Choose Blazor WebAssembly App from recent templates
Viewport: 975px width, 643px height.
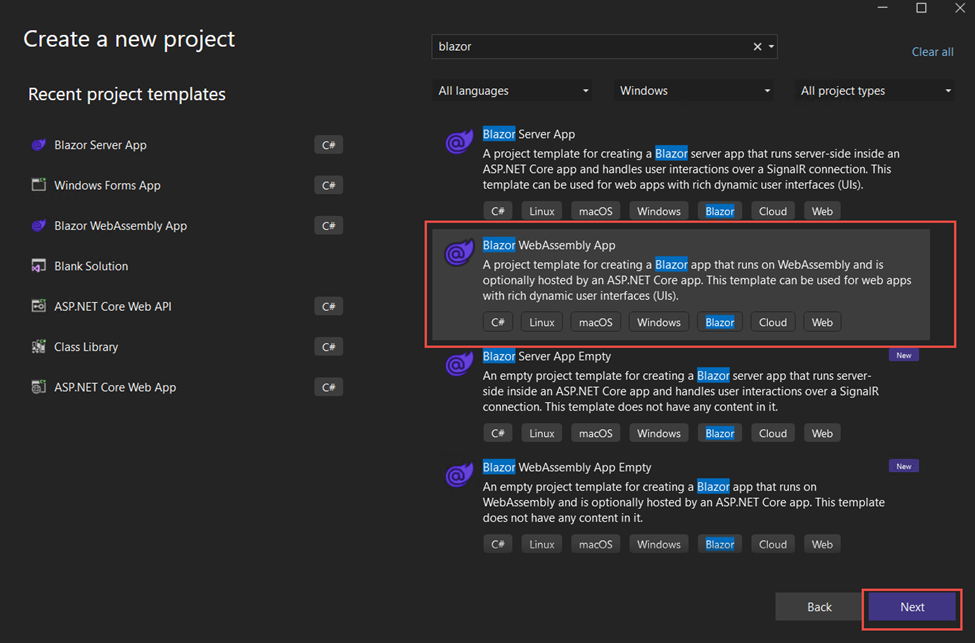click(120, 226)
